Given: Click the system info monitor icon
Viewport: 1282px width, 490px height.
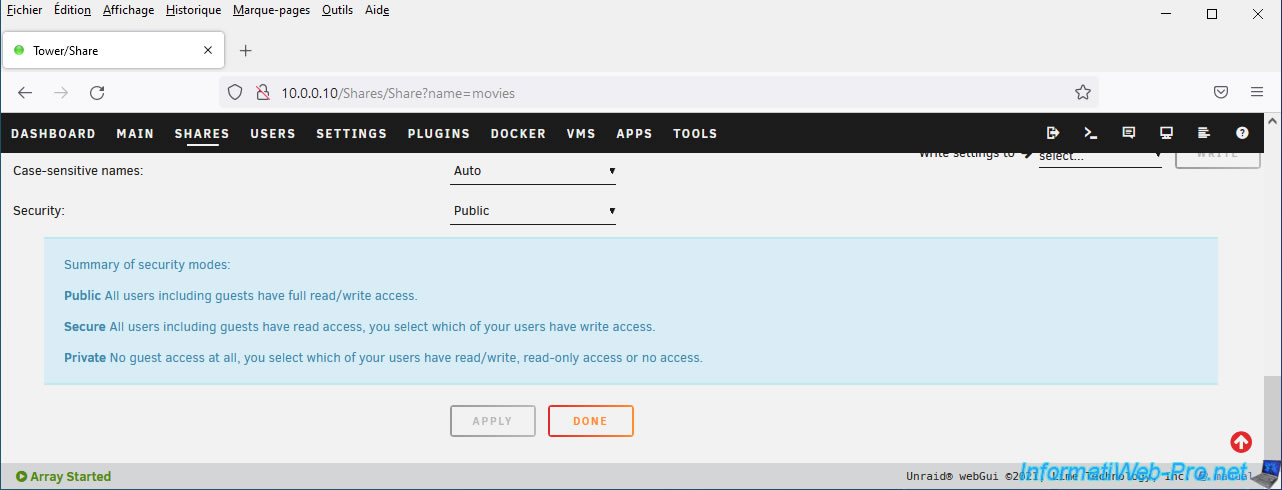Looking at the screenshot, I should click(x=1166, y=133).
